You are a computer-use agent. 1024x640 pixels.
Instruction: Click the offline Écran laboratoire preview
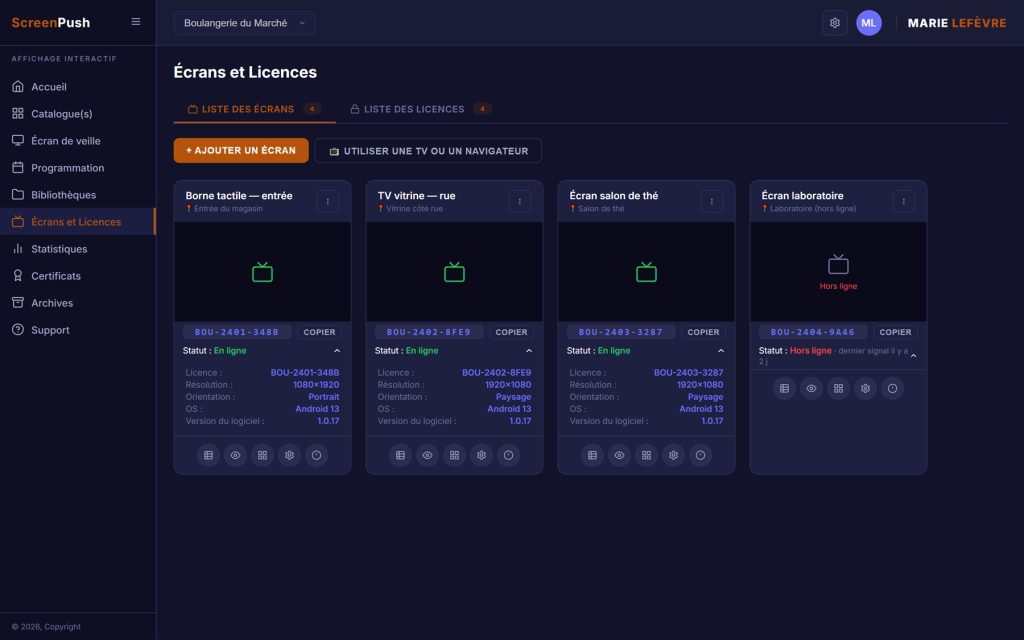click(839, 272)
